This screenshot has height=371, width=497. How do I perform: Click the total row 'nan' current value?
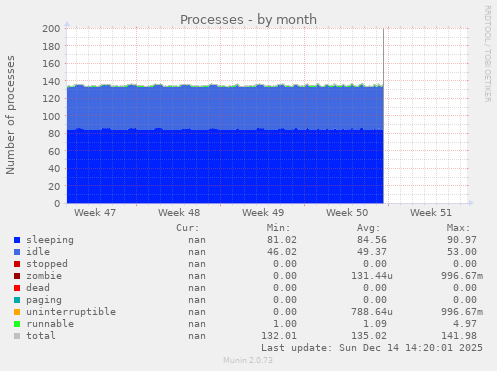[197, 336]
